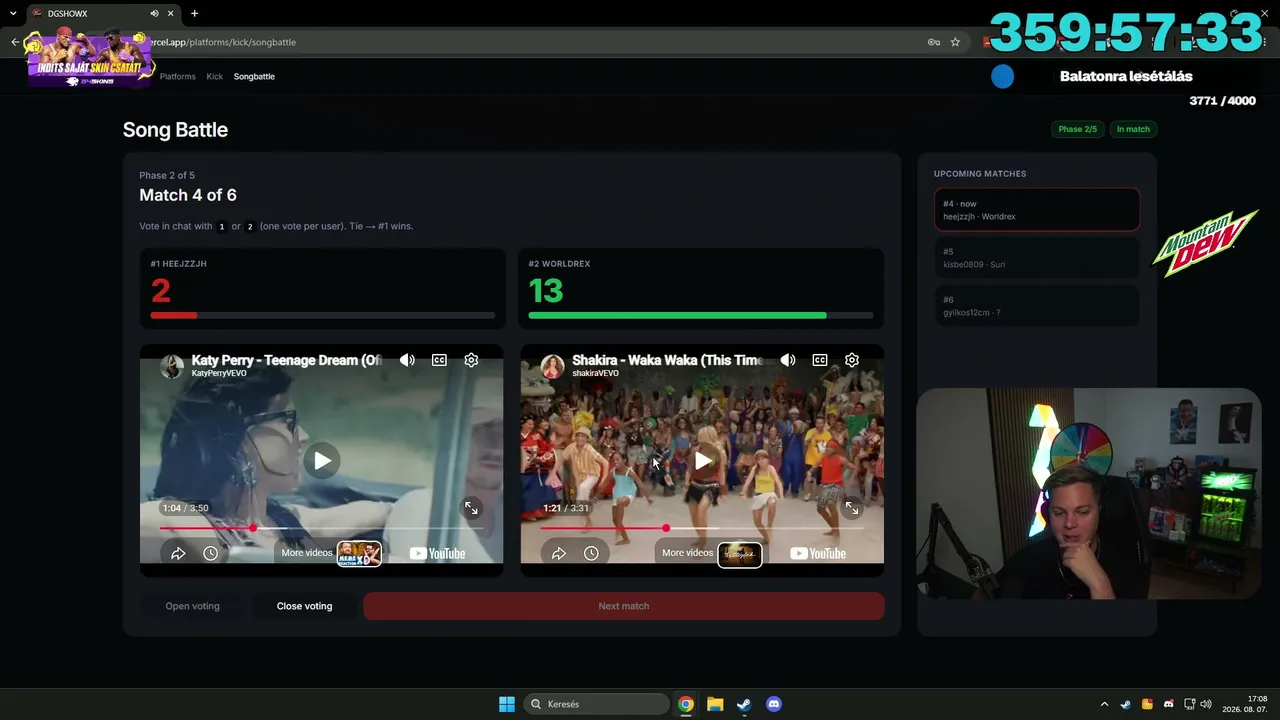The height and width of the screenshot is (720, 1280).
Task: Open the Shakira - Waka Waka title link
Action: (667, 360)
